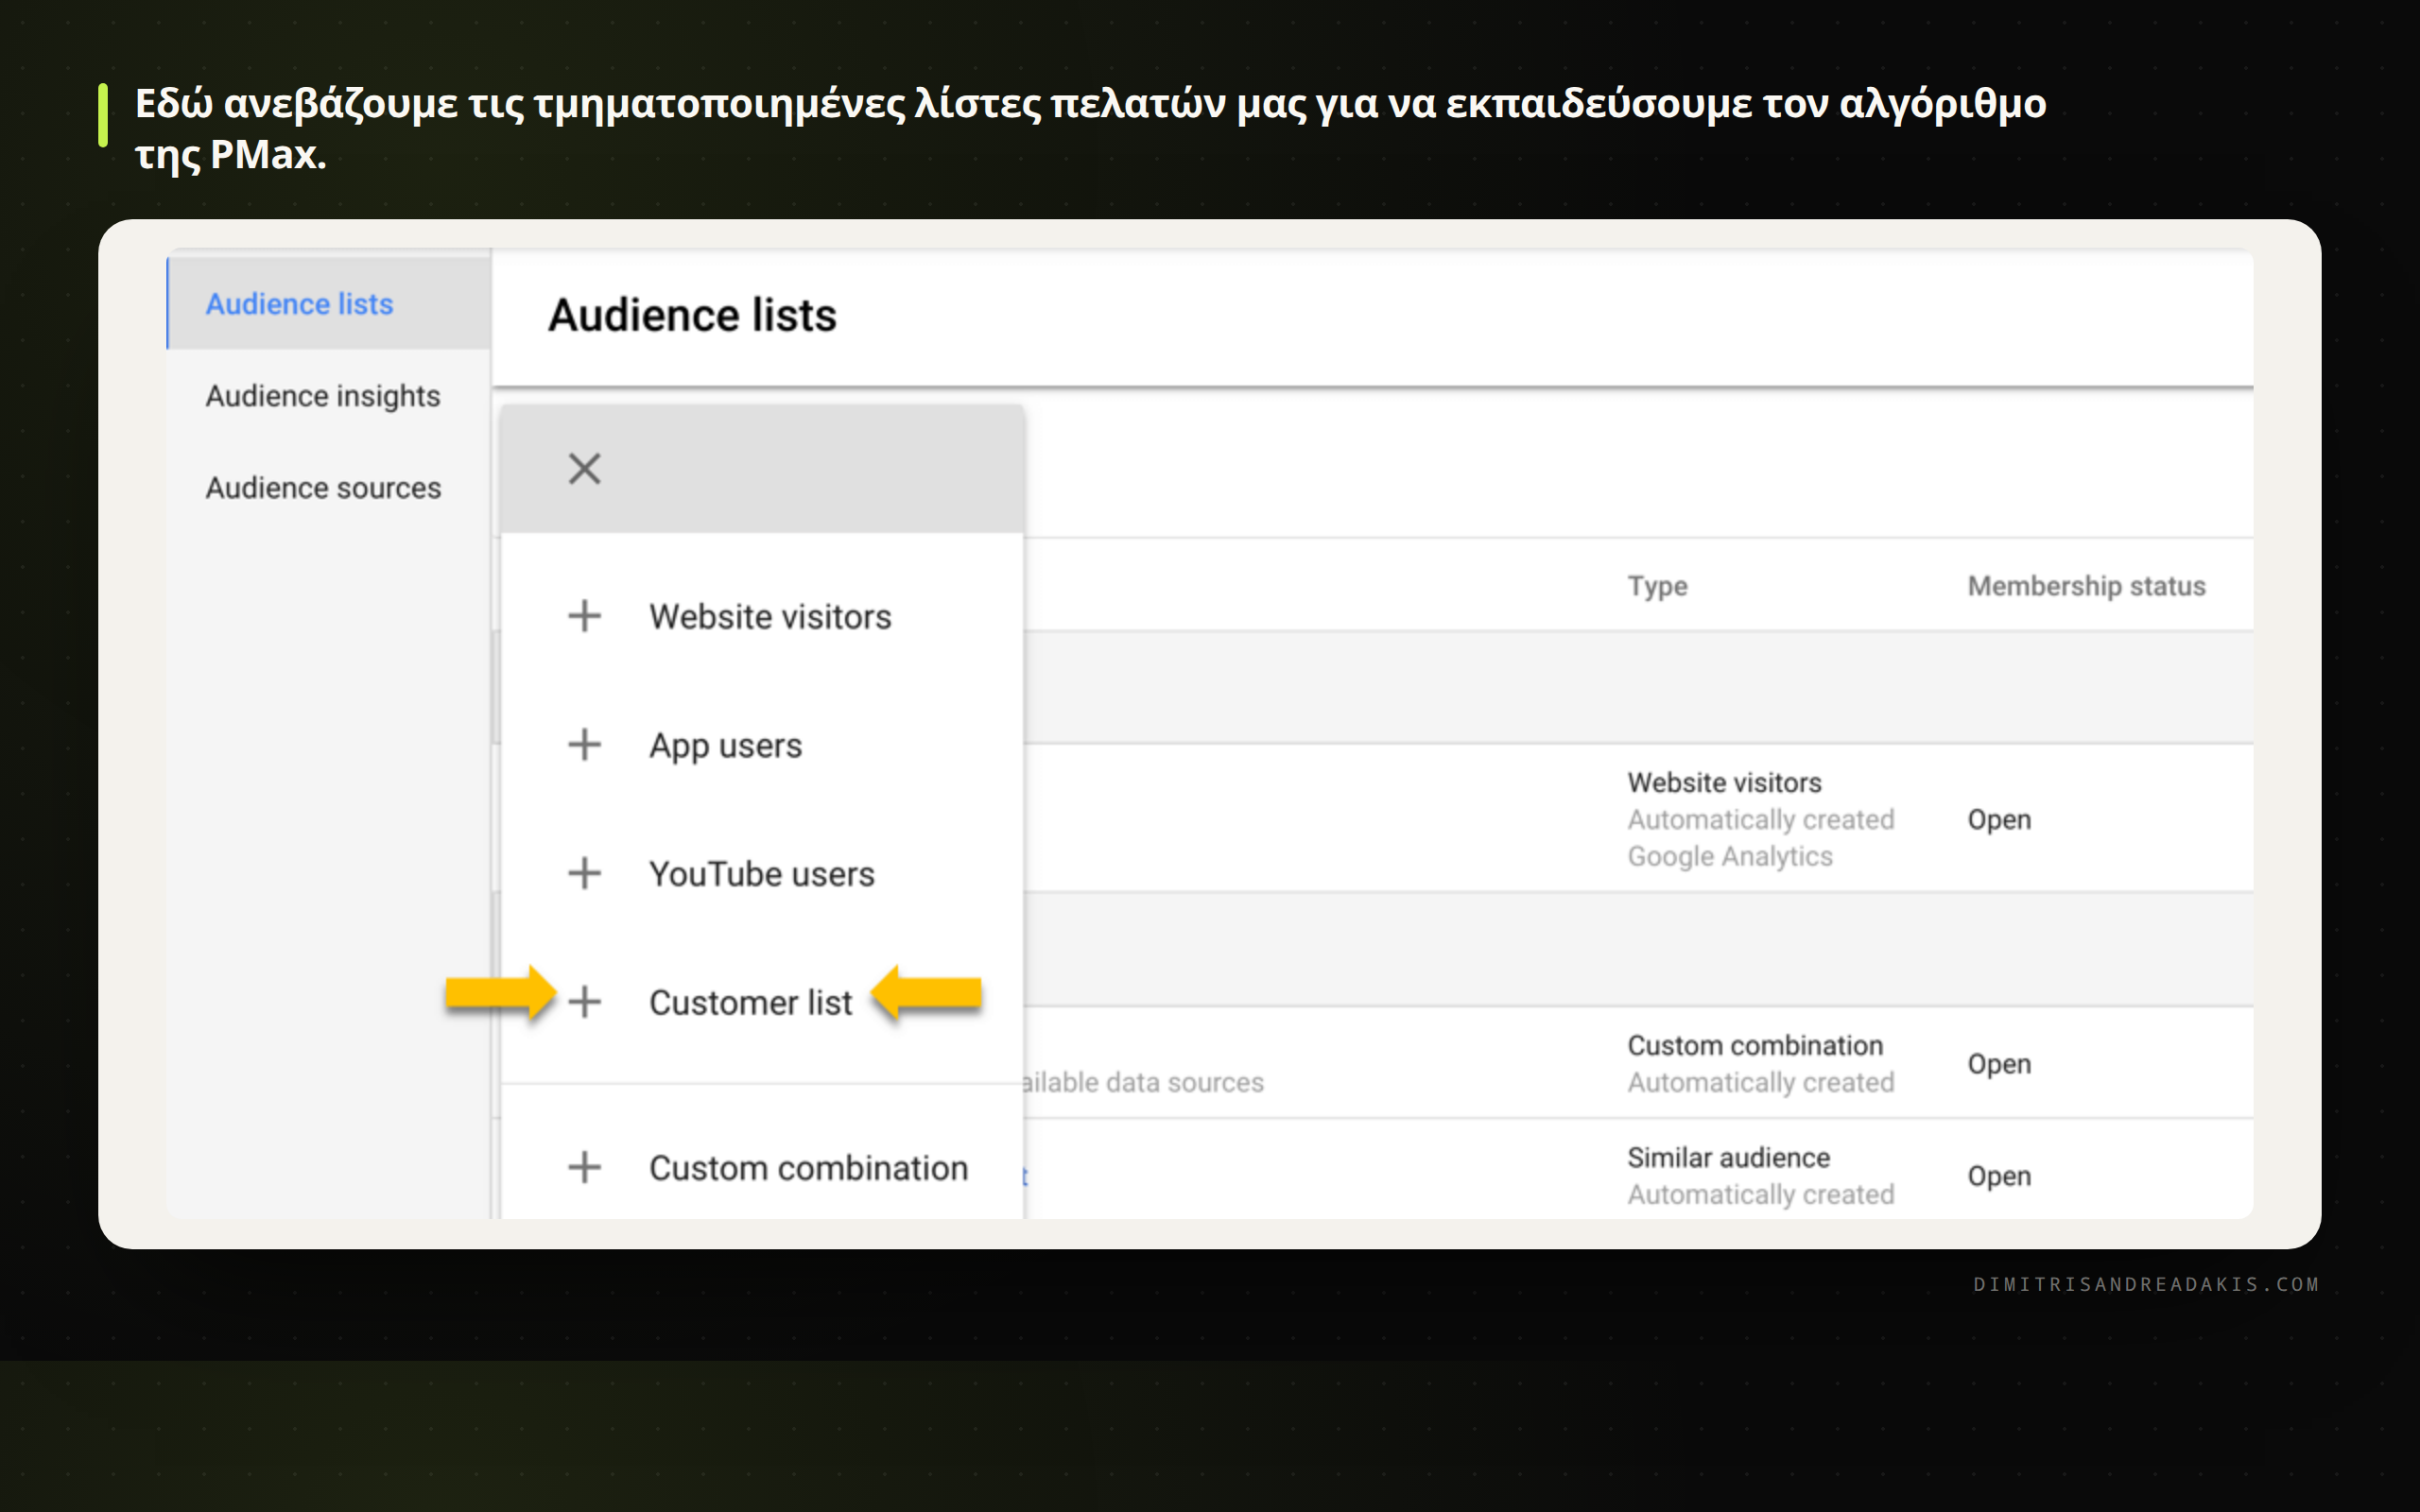The width and height of the screenshot is (2420, 1512).
Task: Sort table by Type column header
Action: coord(1657,586)
